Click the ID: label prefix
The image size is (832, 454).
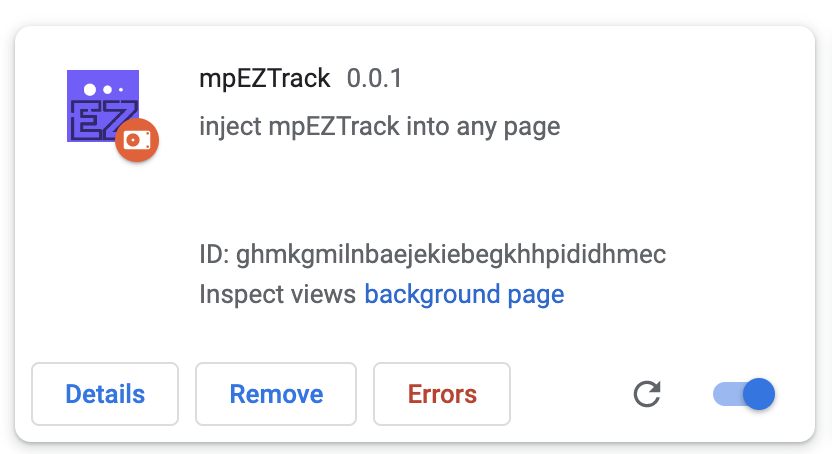click(x=214, y=254)
